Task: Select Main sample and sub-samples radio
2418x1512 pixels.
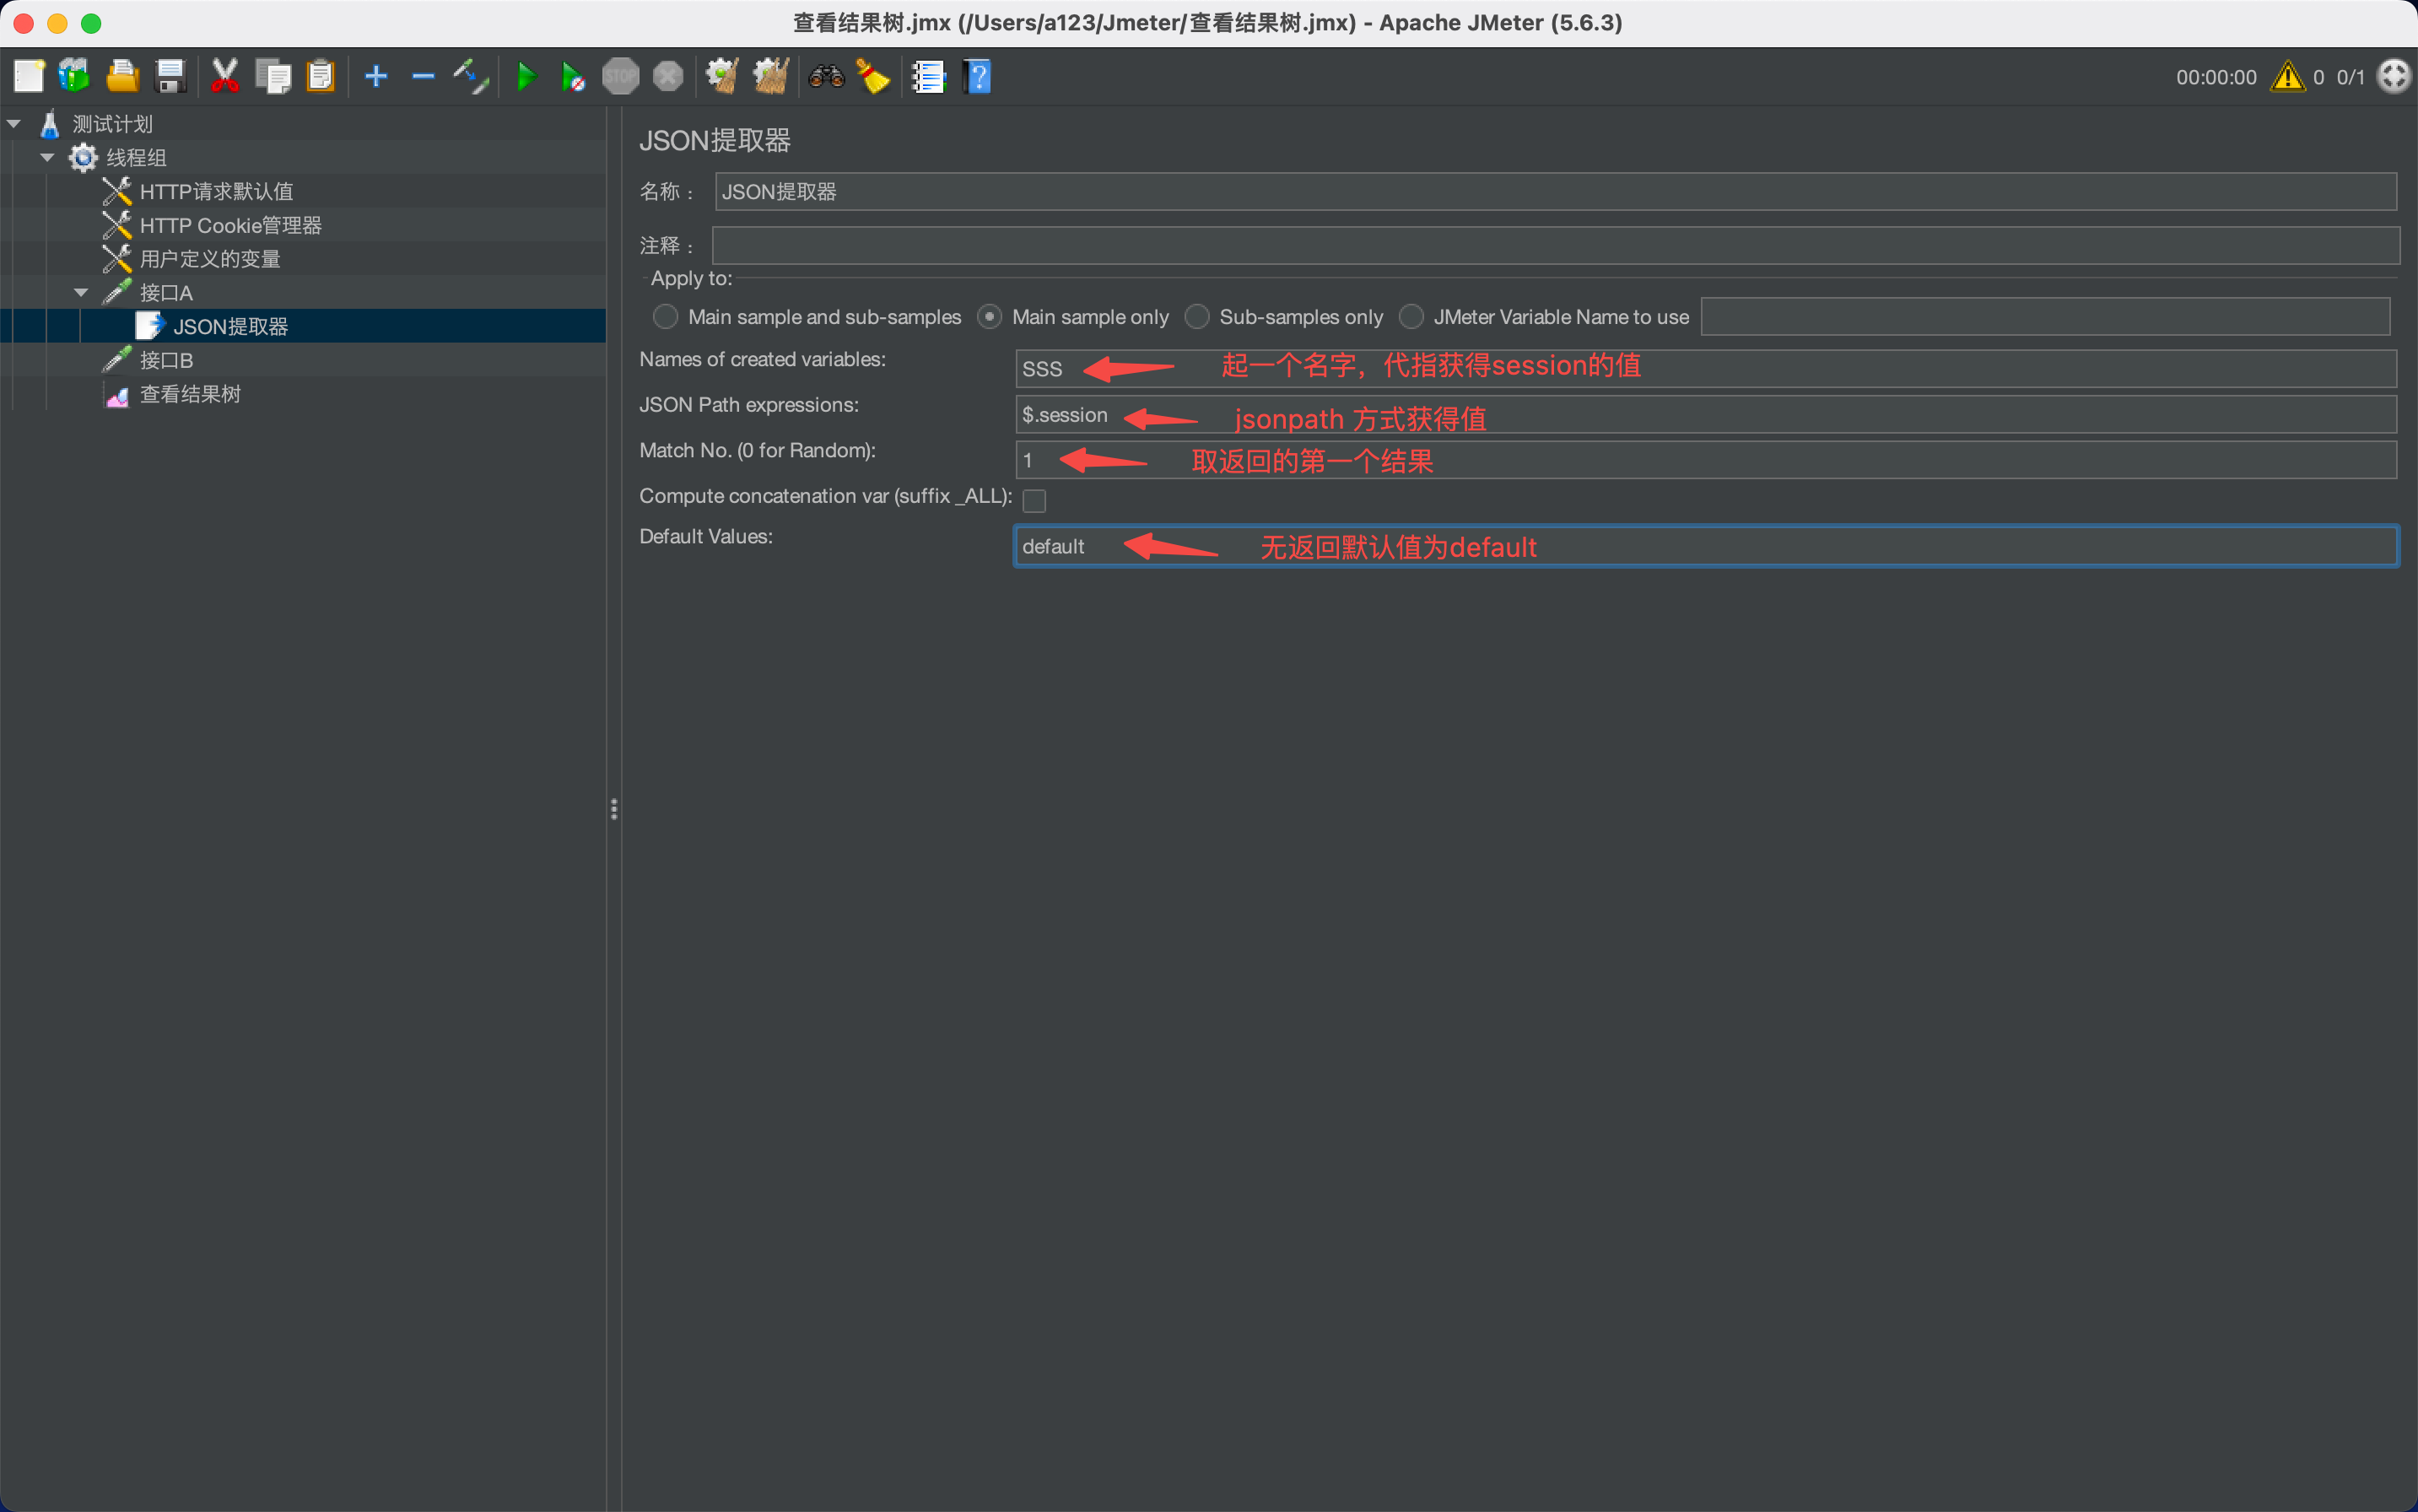Action: (x=665, y=317)
